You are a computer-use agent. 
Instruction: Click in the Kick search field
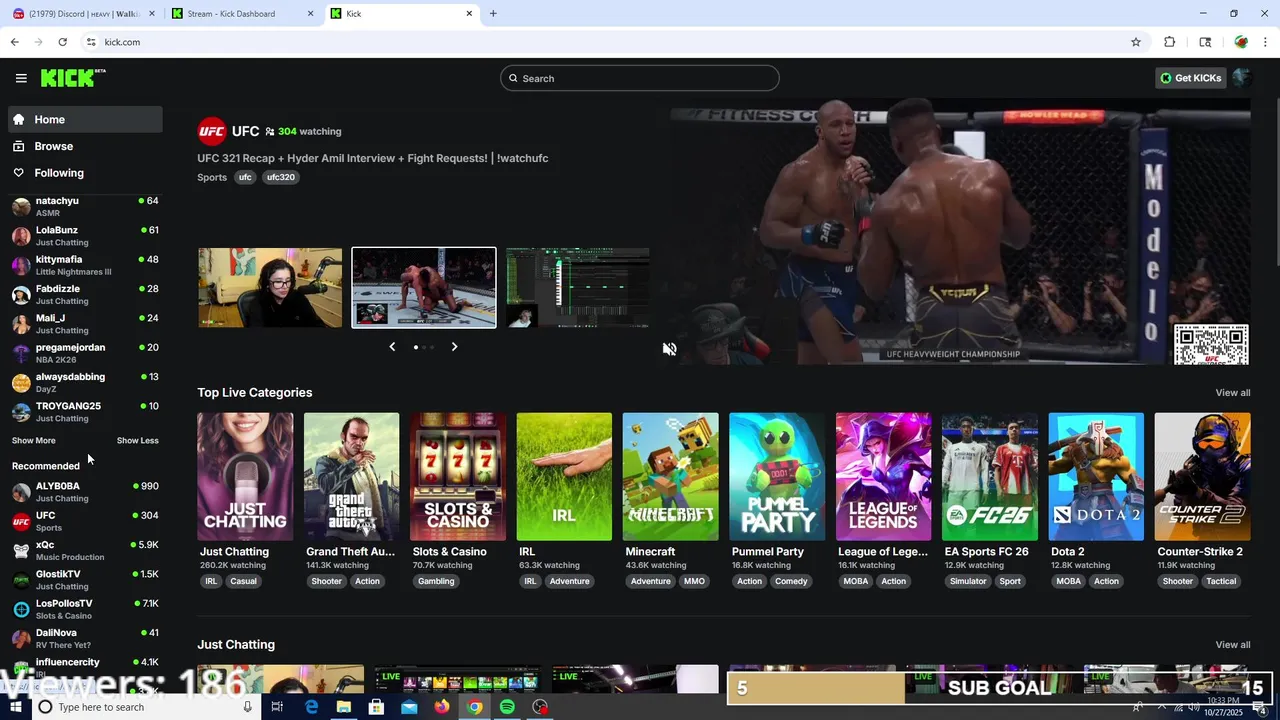[x=640, y=78]
